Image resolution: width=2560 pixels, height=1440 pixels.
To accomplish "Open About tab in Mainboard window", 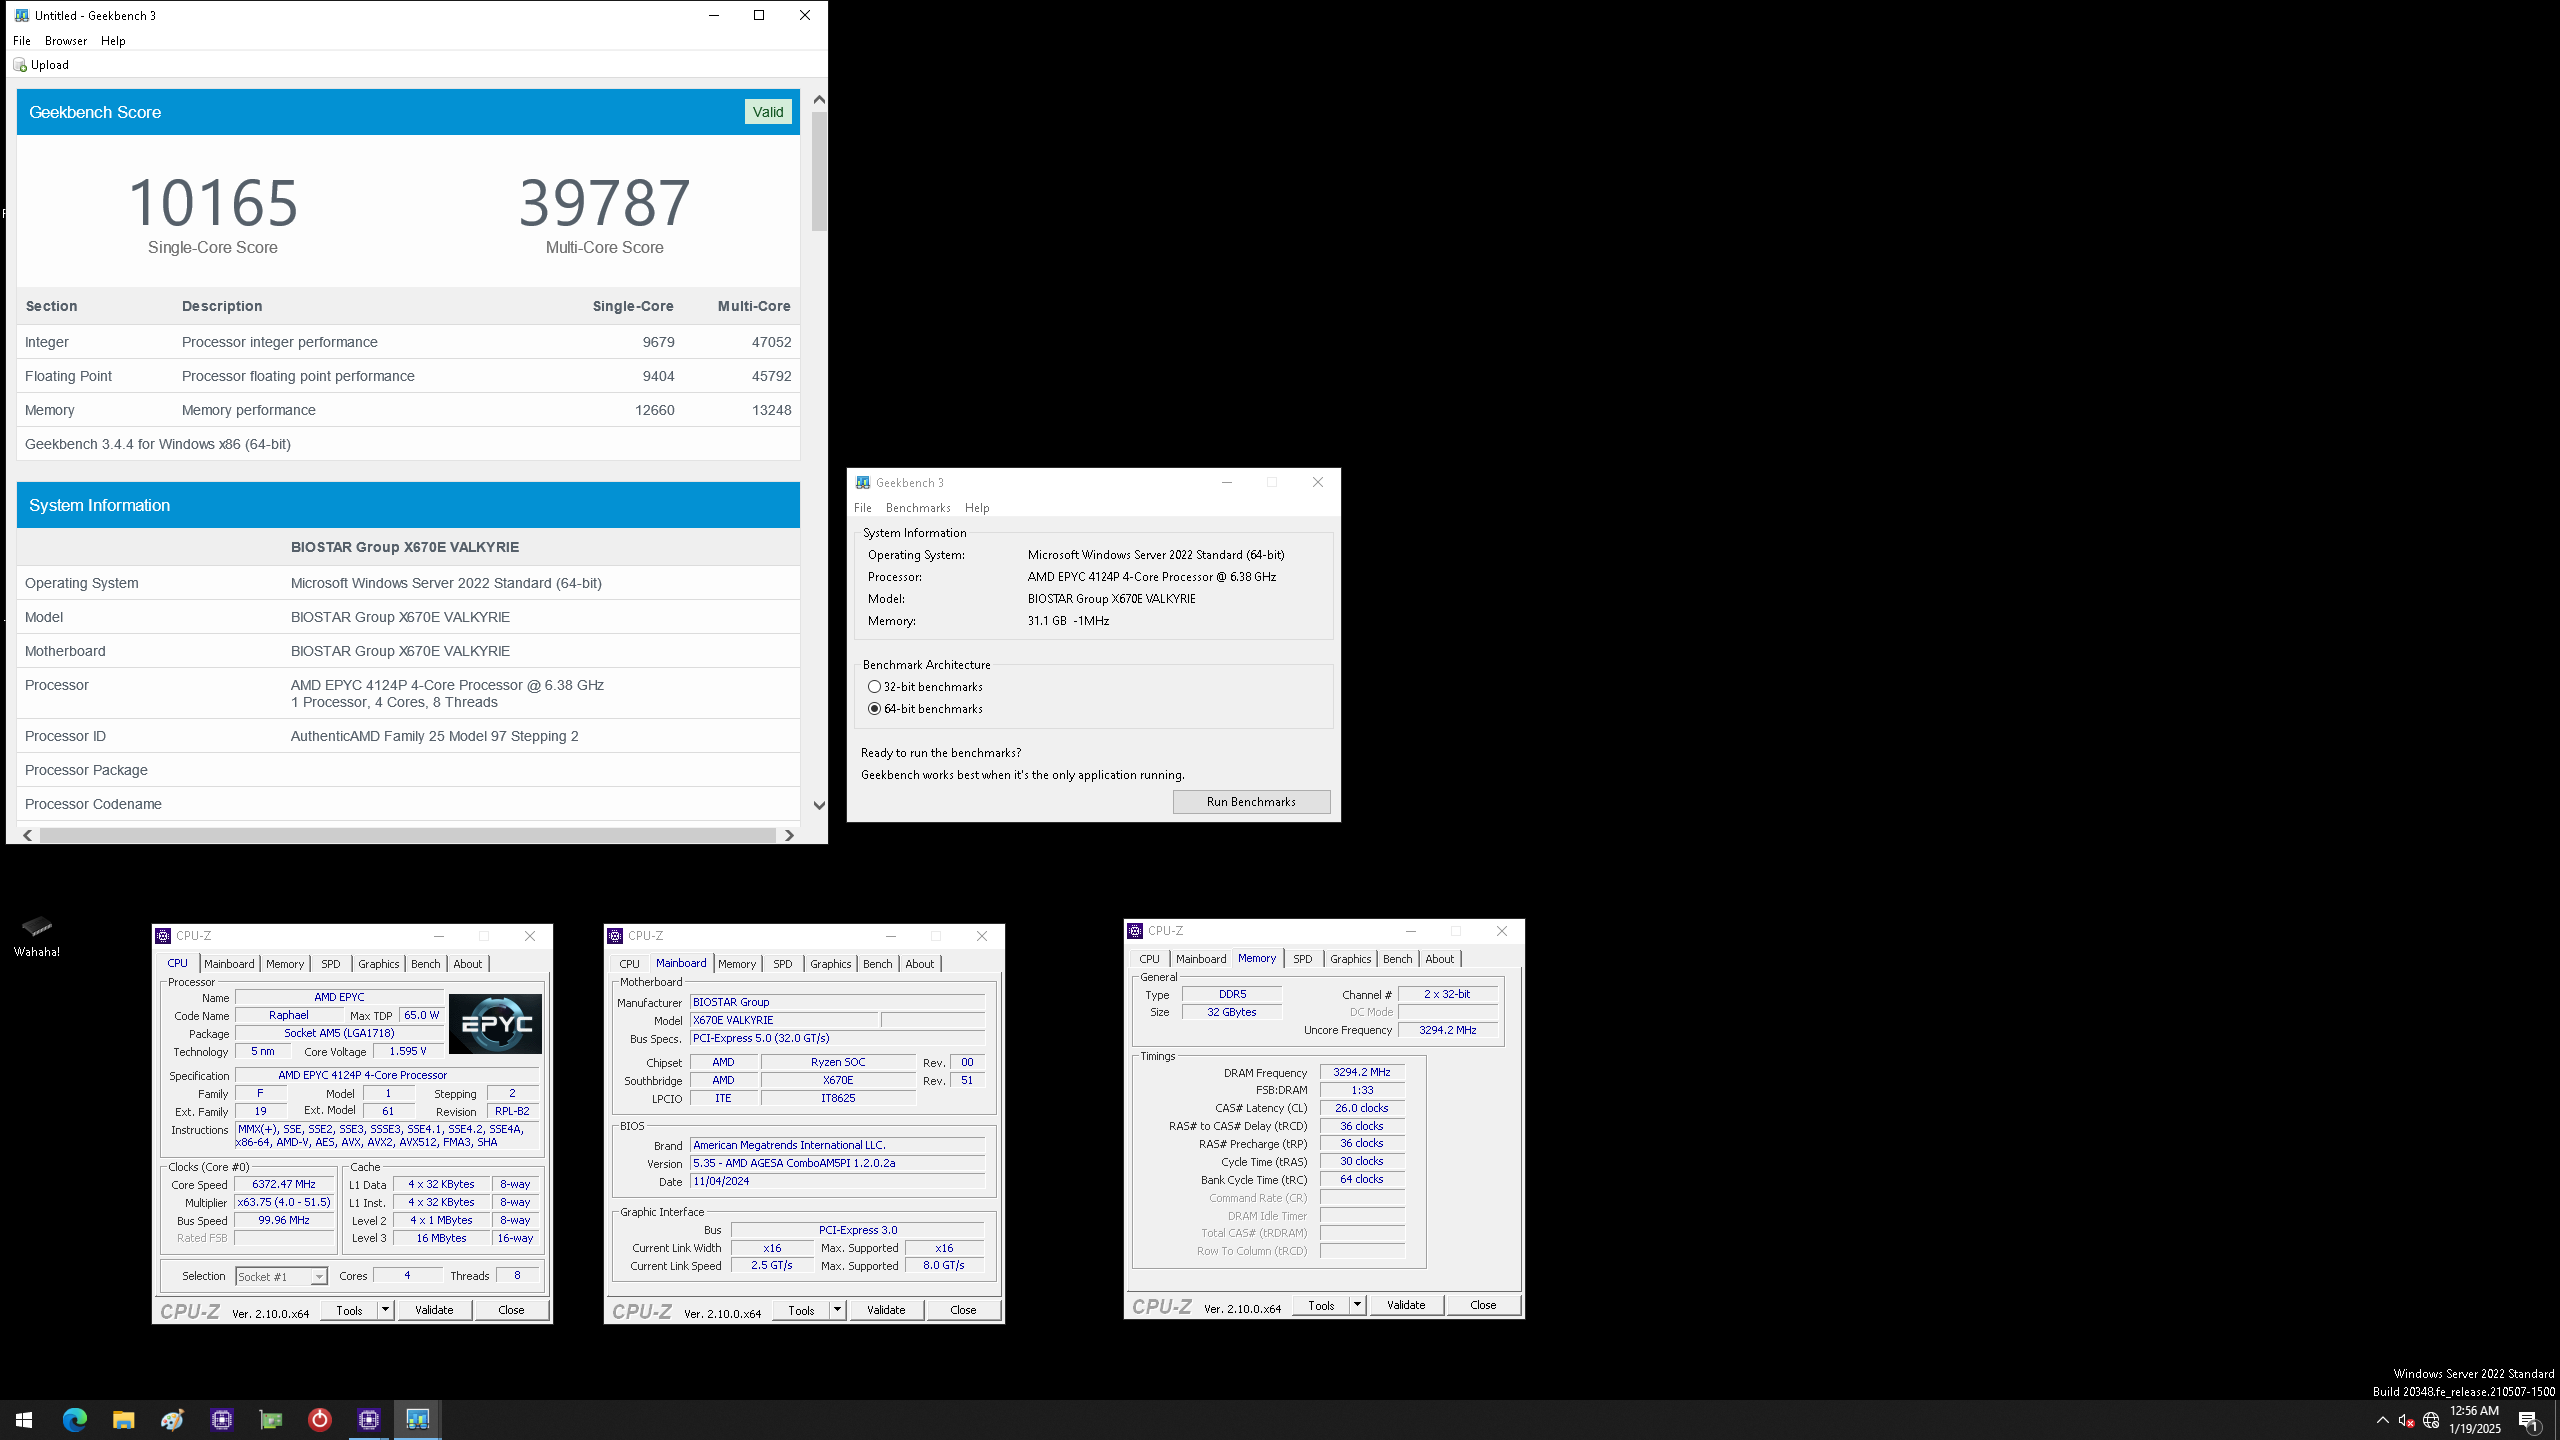I will tap(920, 964).
